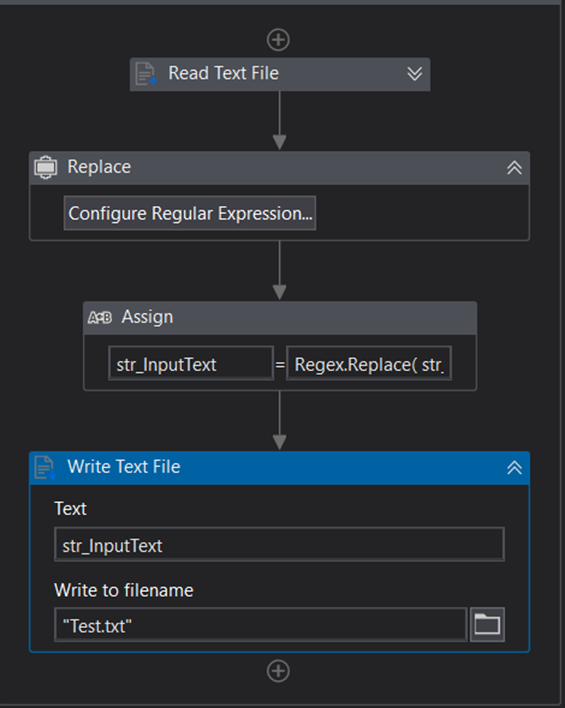Add activity via bottom plus icon
This screenshot has height=708, width=565.
[278, 671]
